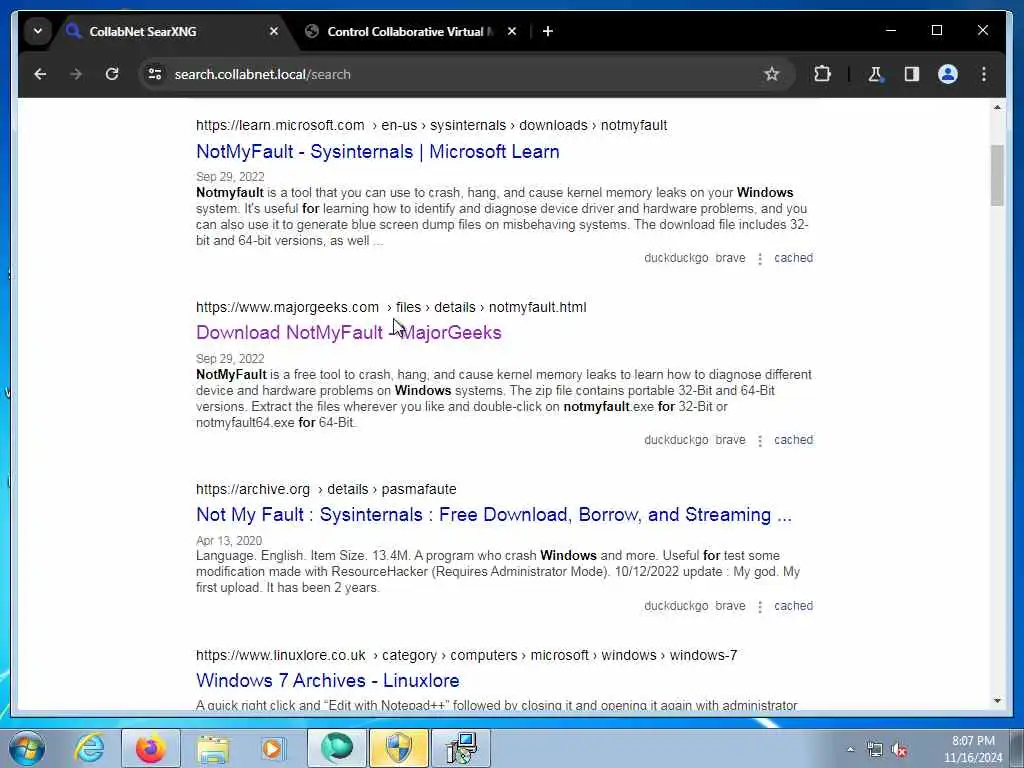Show hidden system tray icons
Viewport: 1024px width, 768px height.
(850, 750)
